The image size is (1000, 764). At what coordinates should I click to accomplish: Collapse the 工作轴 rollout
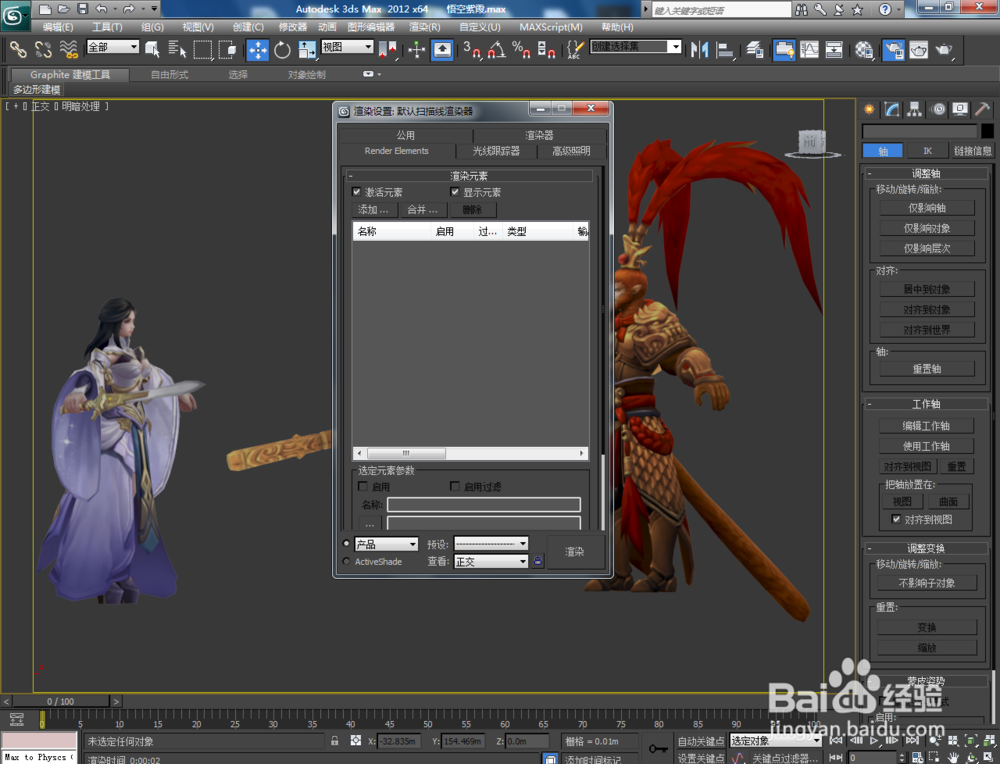click(925, 404)
